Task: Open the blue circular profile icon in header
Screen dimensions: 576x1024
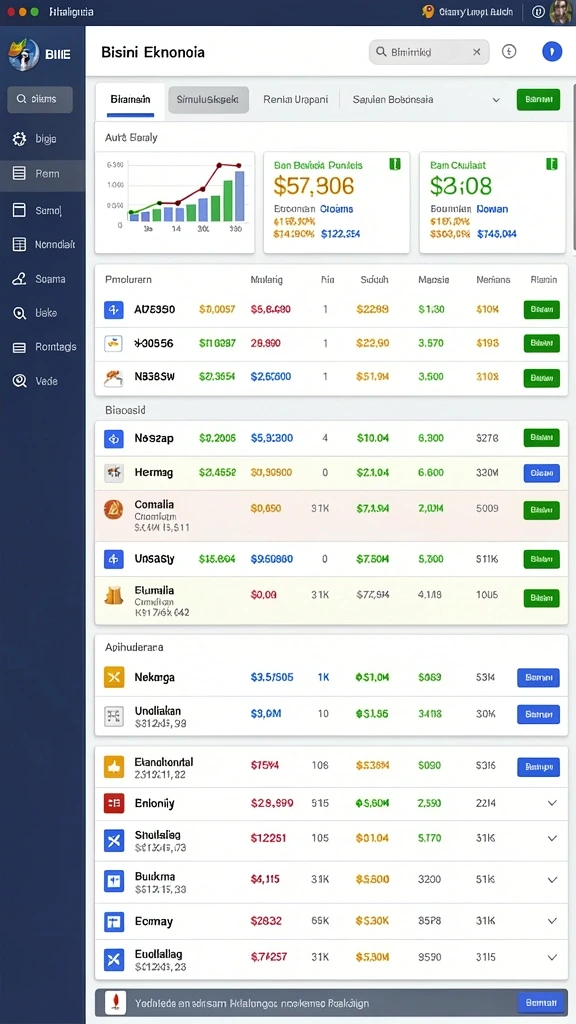Action: pos(552,52)
